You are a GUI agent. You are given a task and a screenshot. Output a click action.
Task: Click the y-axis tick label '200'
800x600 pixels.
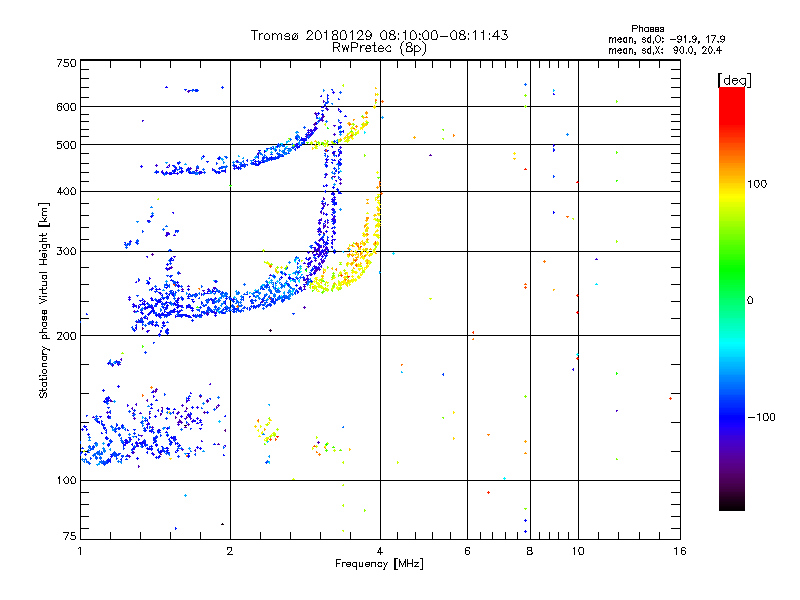66,336
